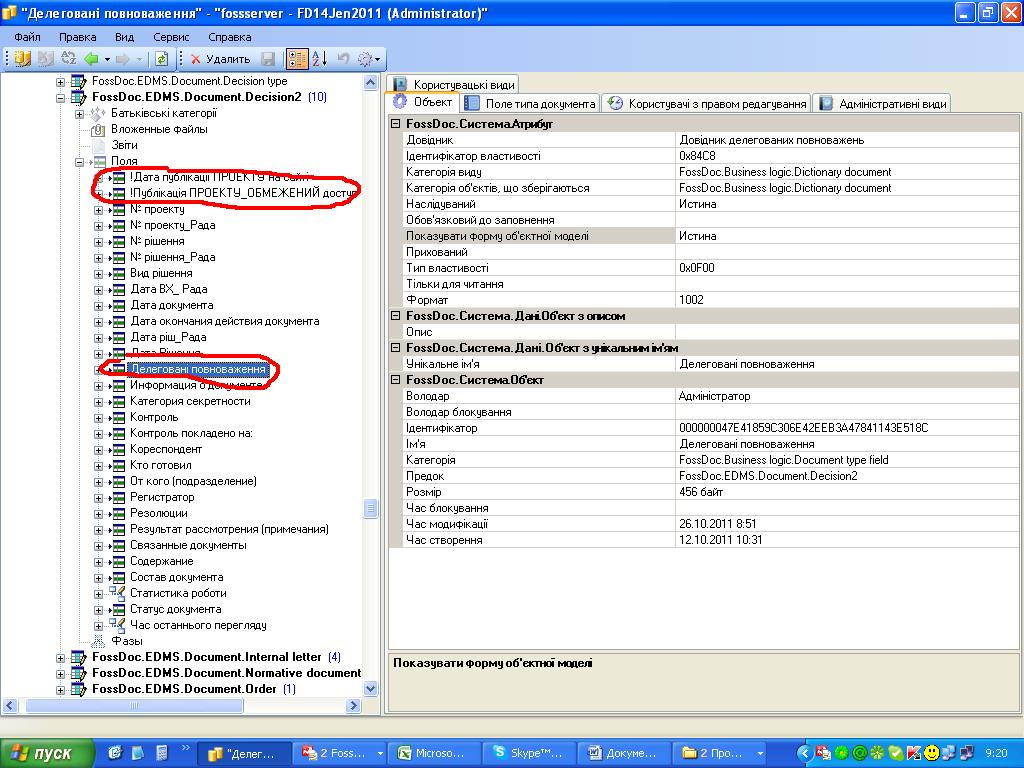Open the Сервис menu

click(x=171, y=37)
